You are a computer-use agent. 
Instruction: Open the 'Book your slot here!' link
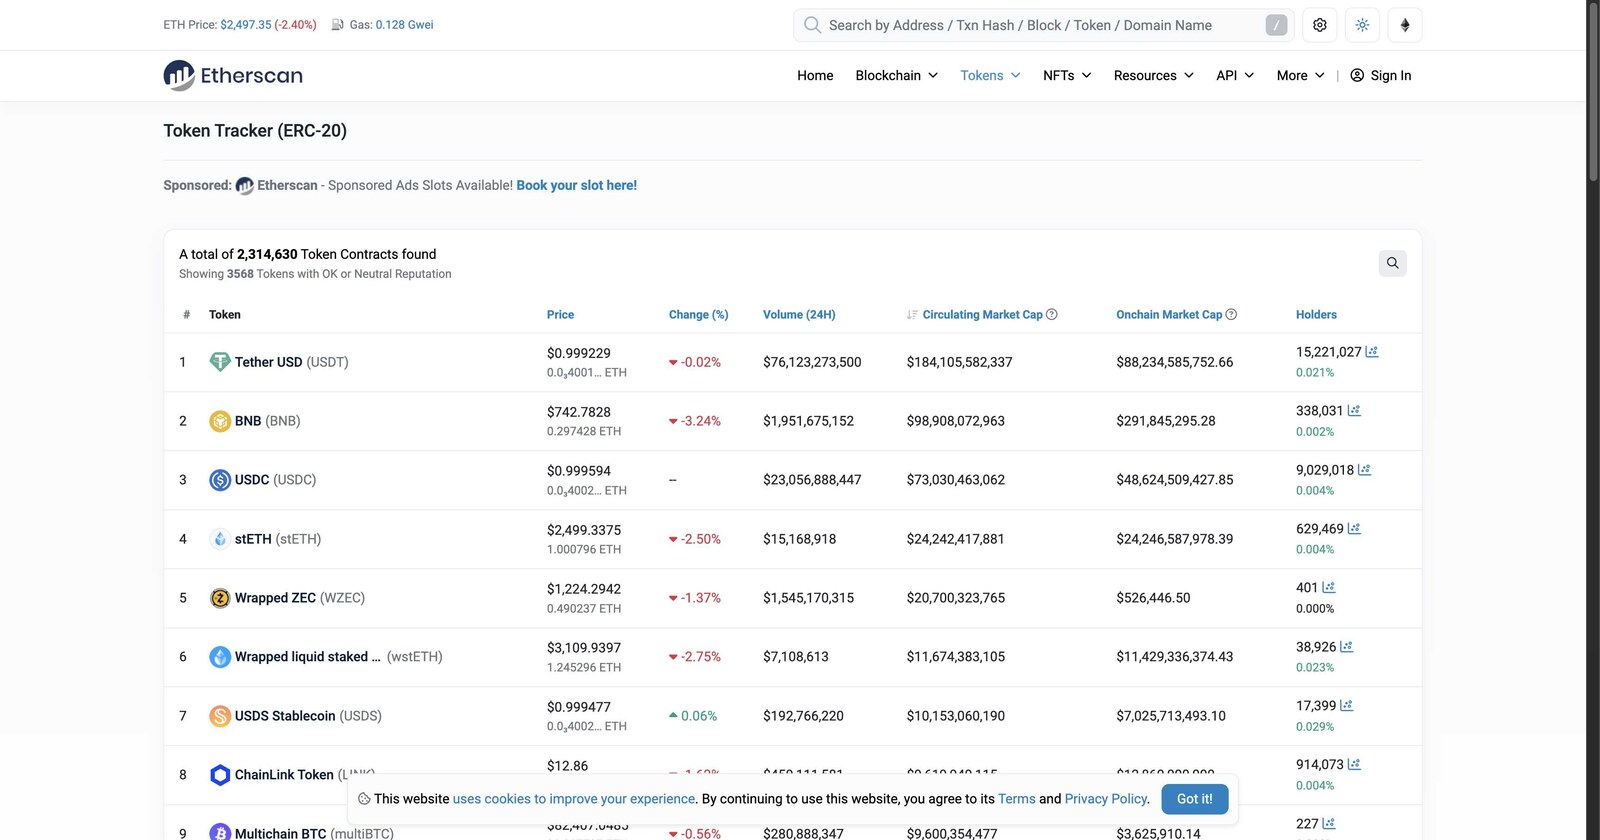[577, 185]
